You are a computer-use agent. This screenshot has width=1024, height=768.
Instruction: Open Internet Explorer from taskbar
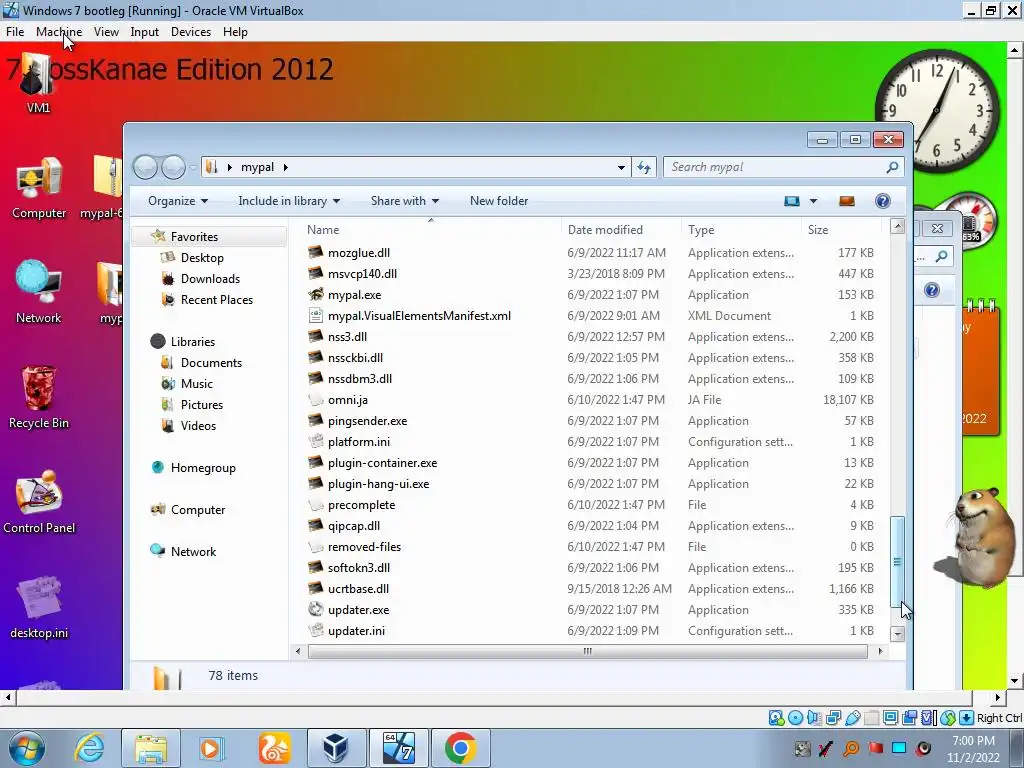(89, 748)
